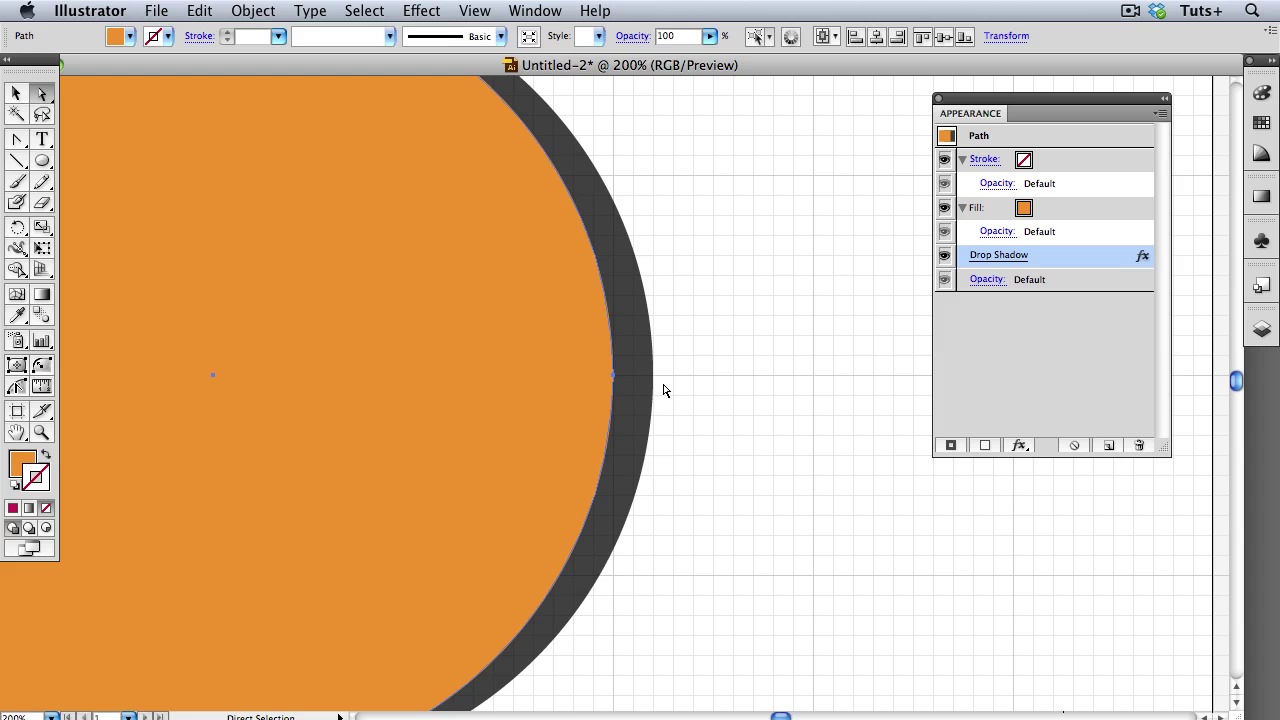The width and height of the screenshot is (1280, 720).
Task: Select the Paintbrush tool
Action: [x=16, y=182]
